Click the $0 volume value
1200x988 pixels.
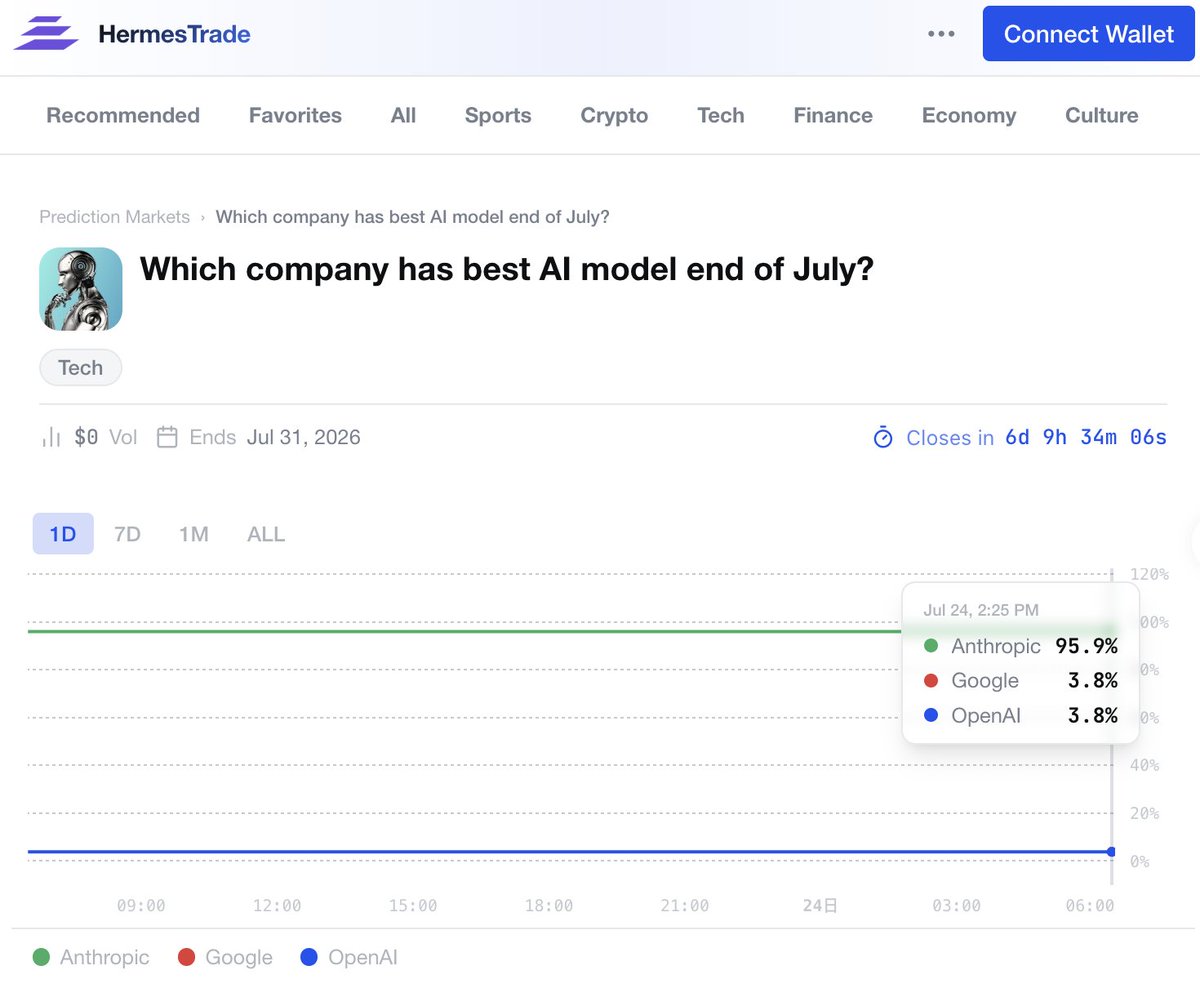point(86,437)
